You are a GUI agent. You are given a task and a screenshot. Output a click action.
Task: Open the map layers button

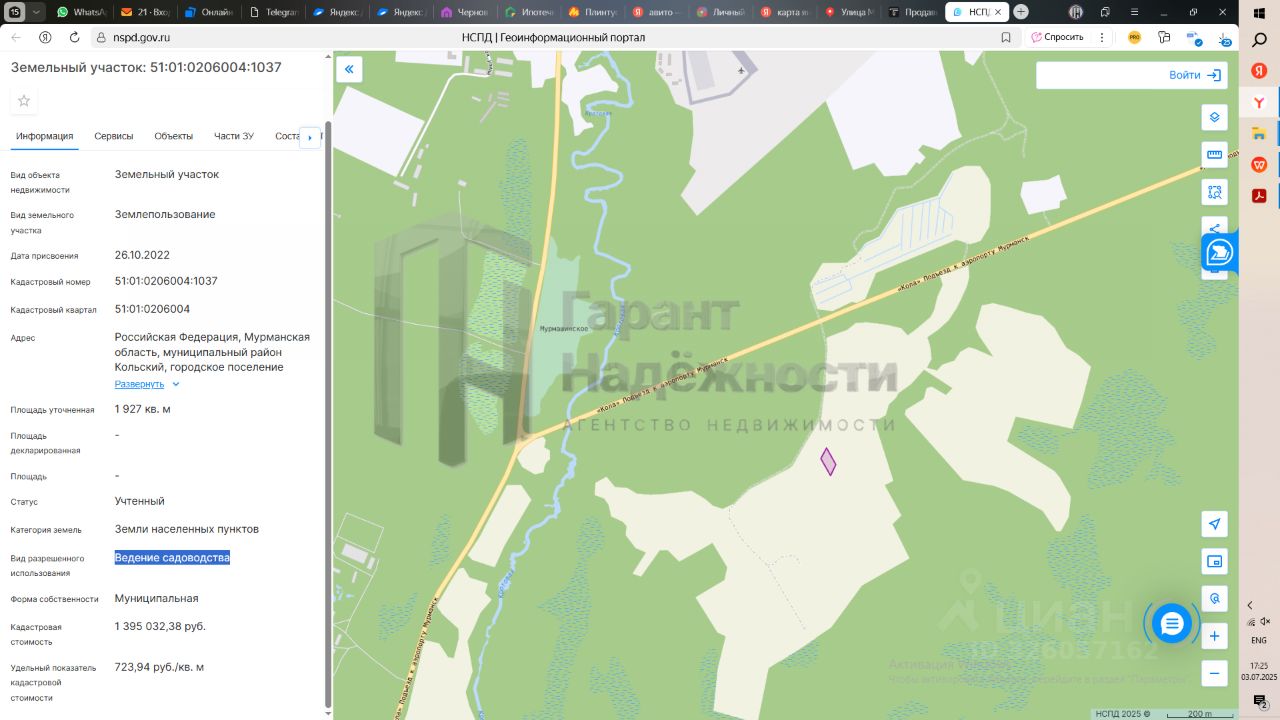1214,117
